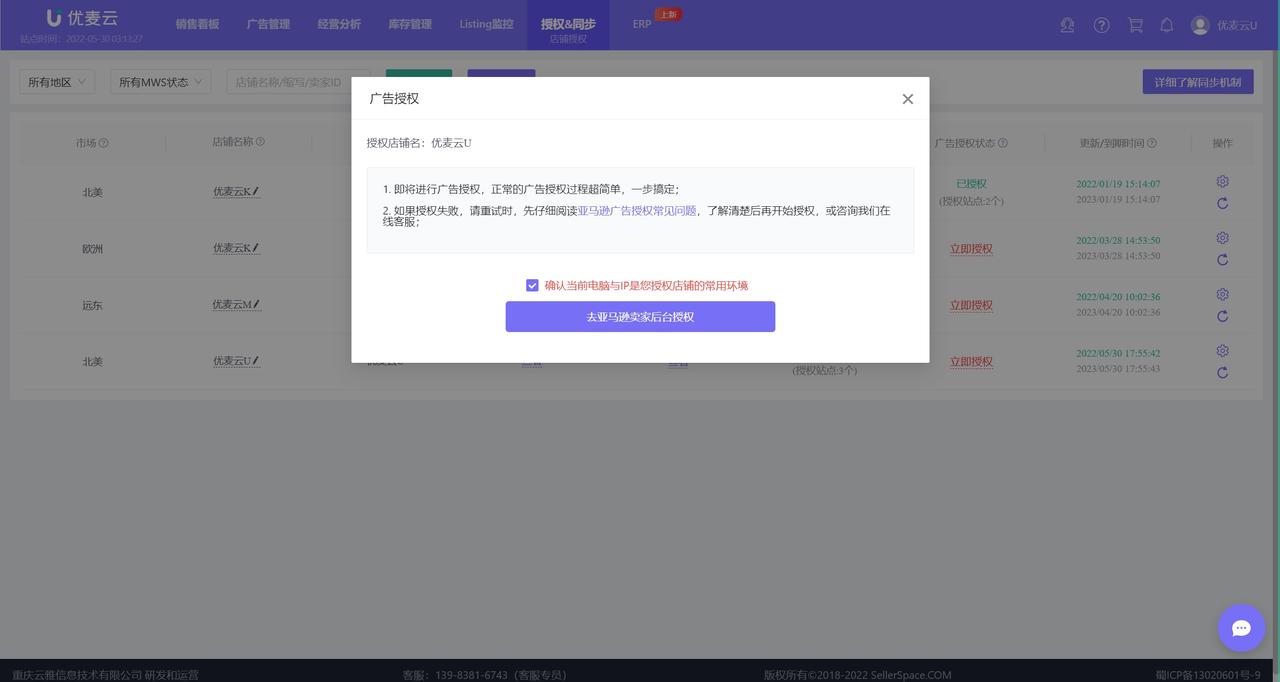Open the Listing监控 menu

tap(486, 23)
